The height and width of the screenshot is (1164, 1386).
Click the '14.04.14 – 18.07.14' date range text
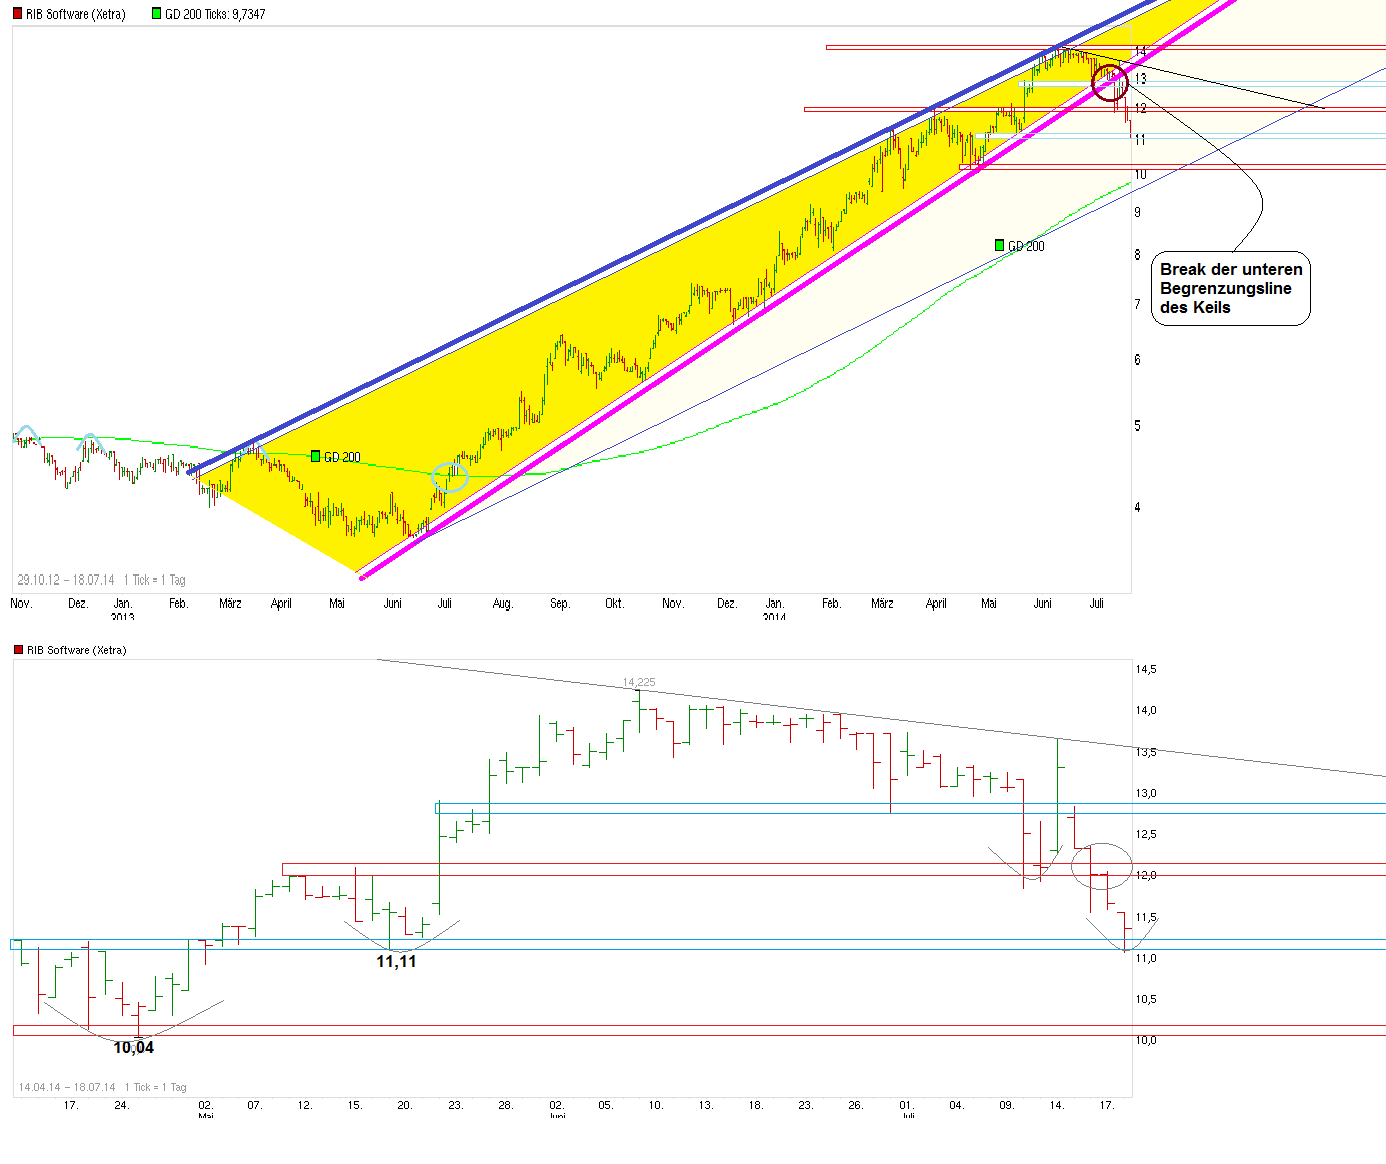tap(68, 1087)
